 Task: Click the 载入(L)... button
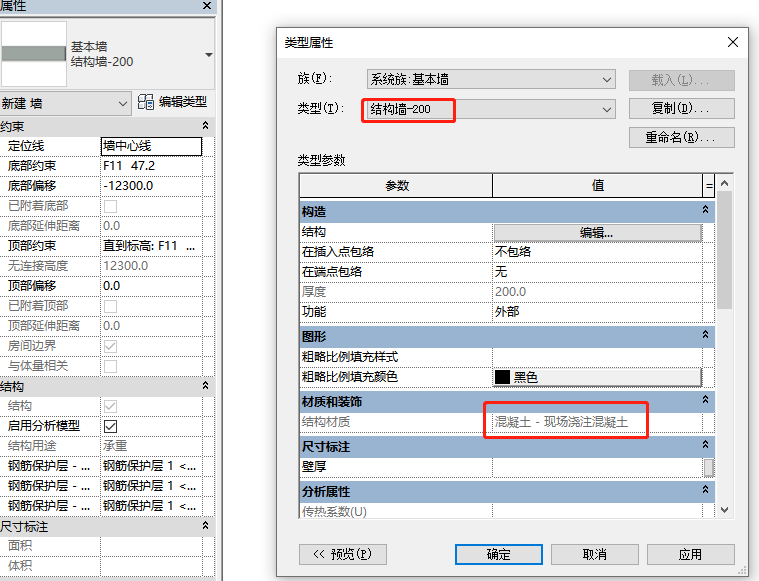coord(682,80)
